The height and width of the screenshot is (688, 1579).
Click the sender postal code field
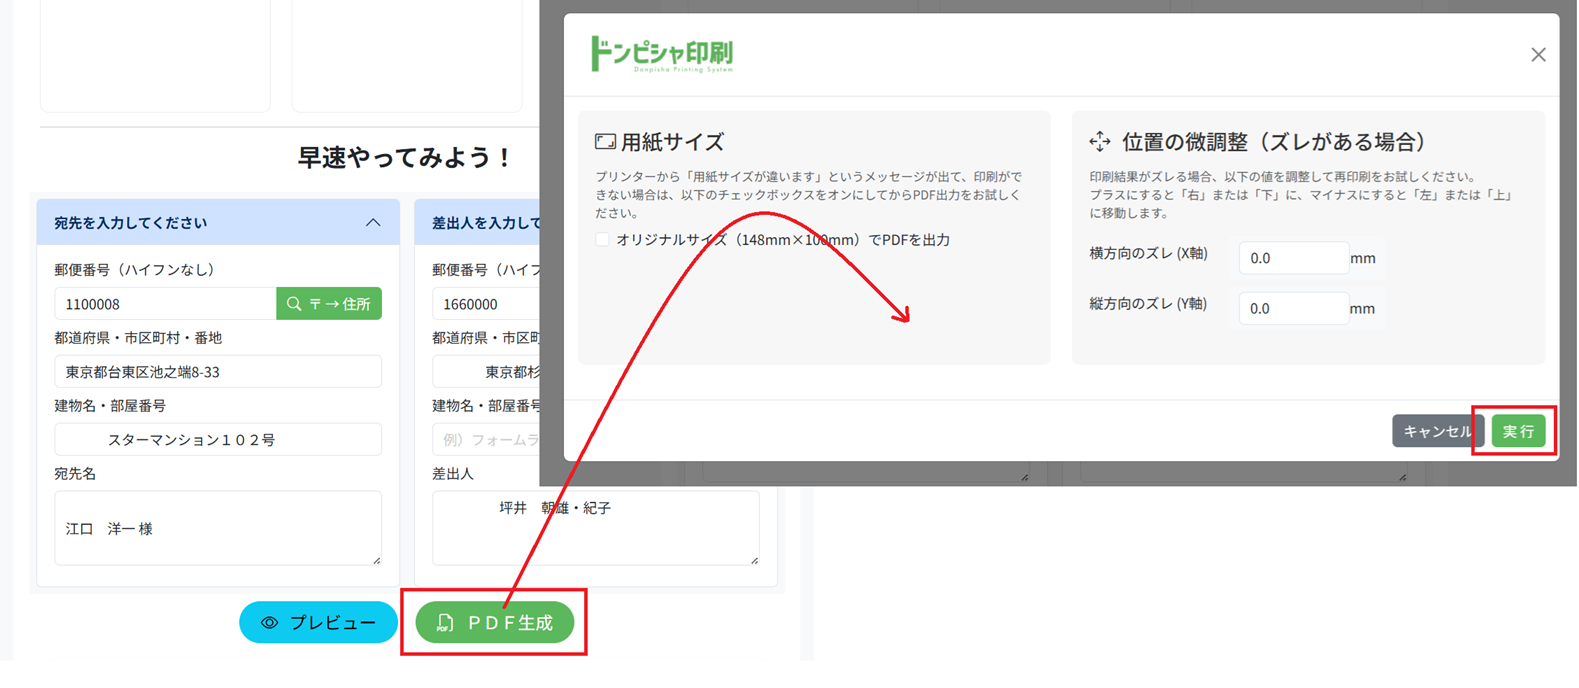[486, 304]
